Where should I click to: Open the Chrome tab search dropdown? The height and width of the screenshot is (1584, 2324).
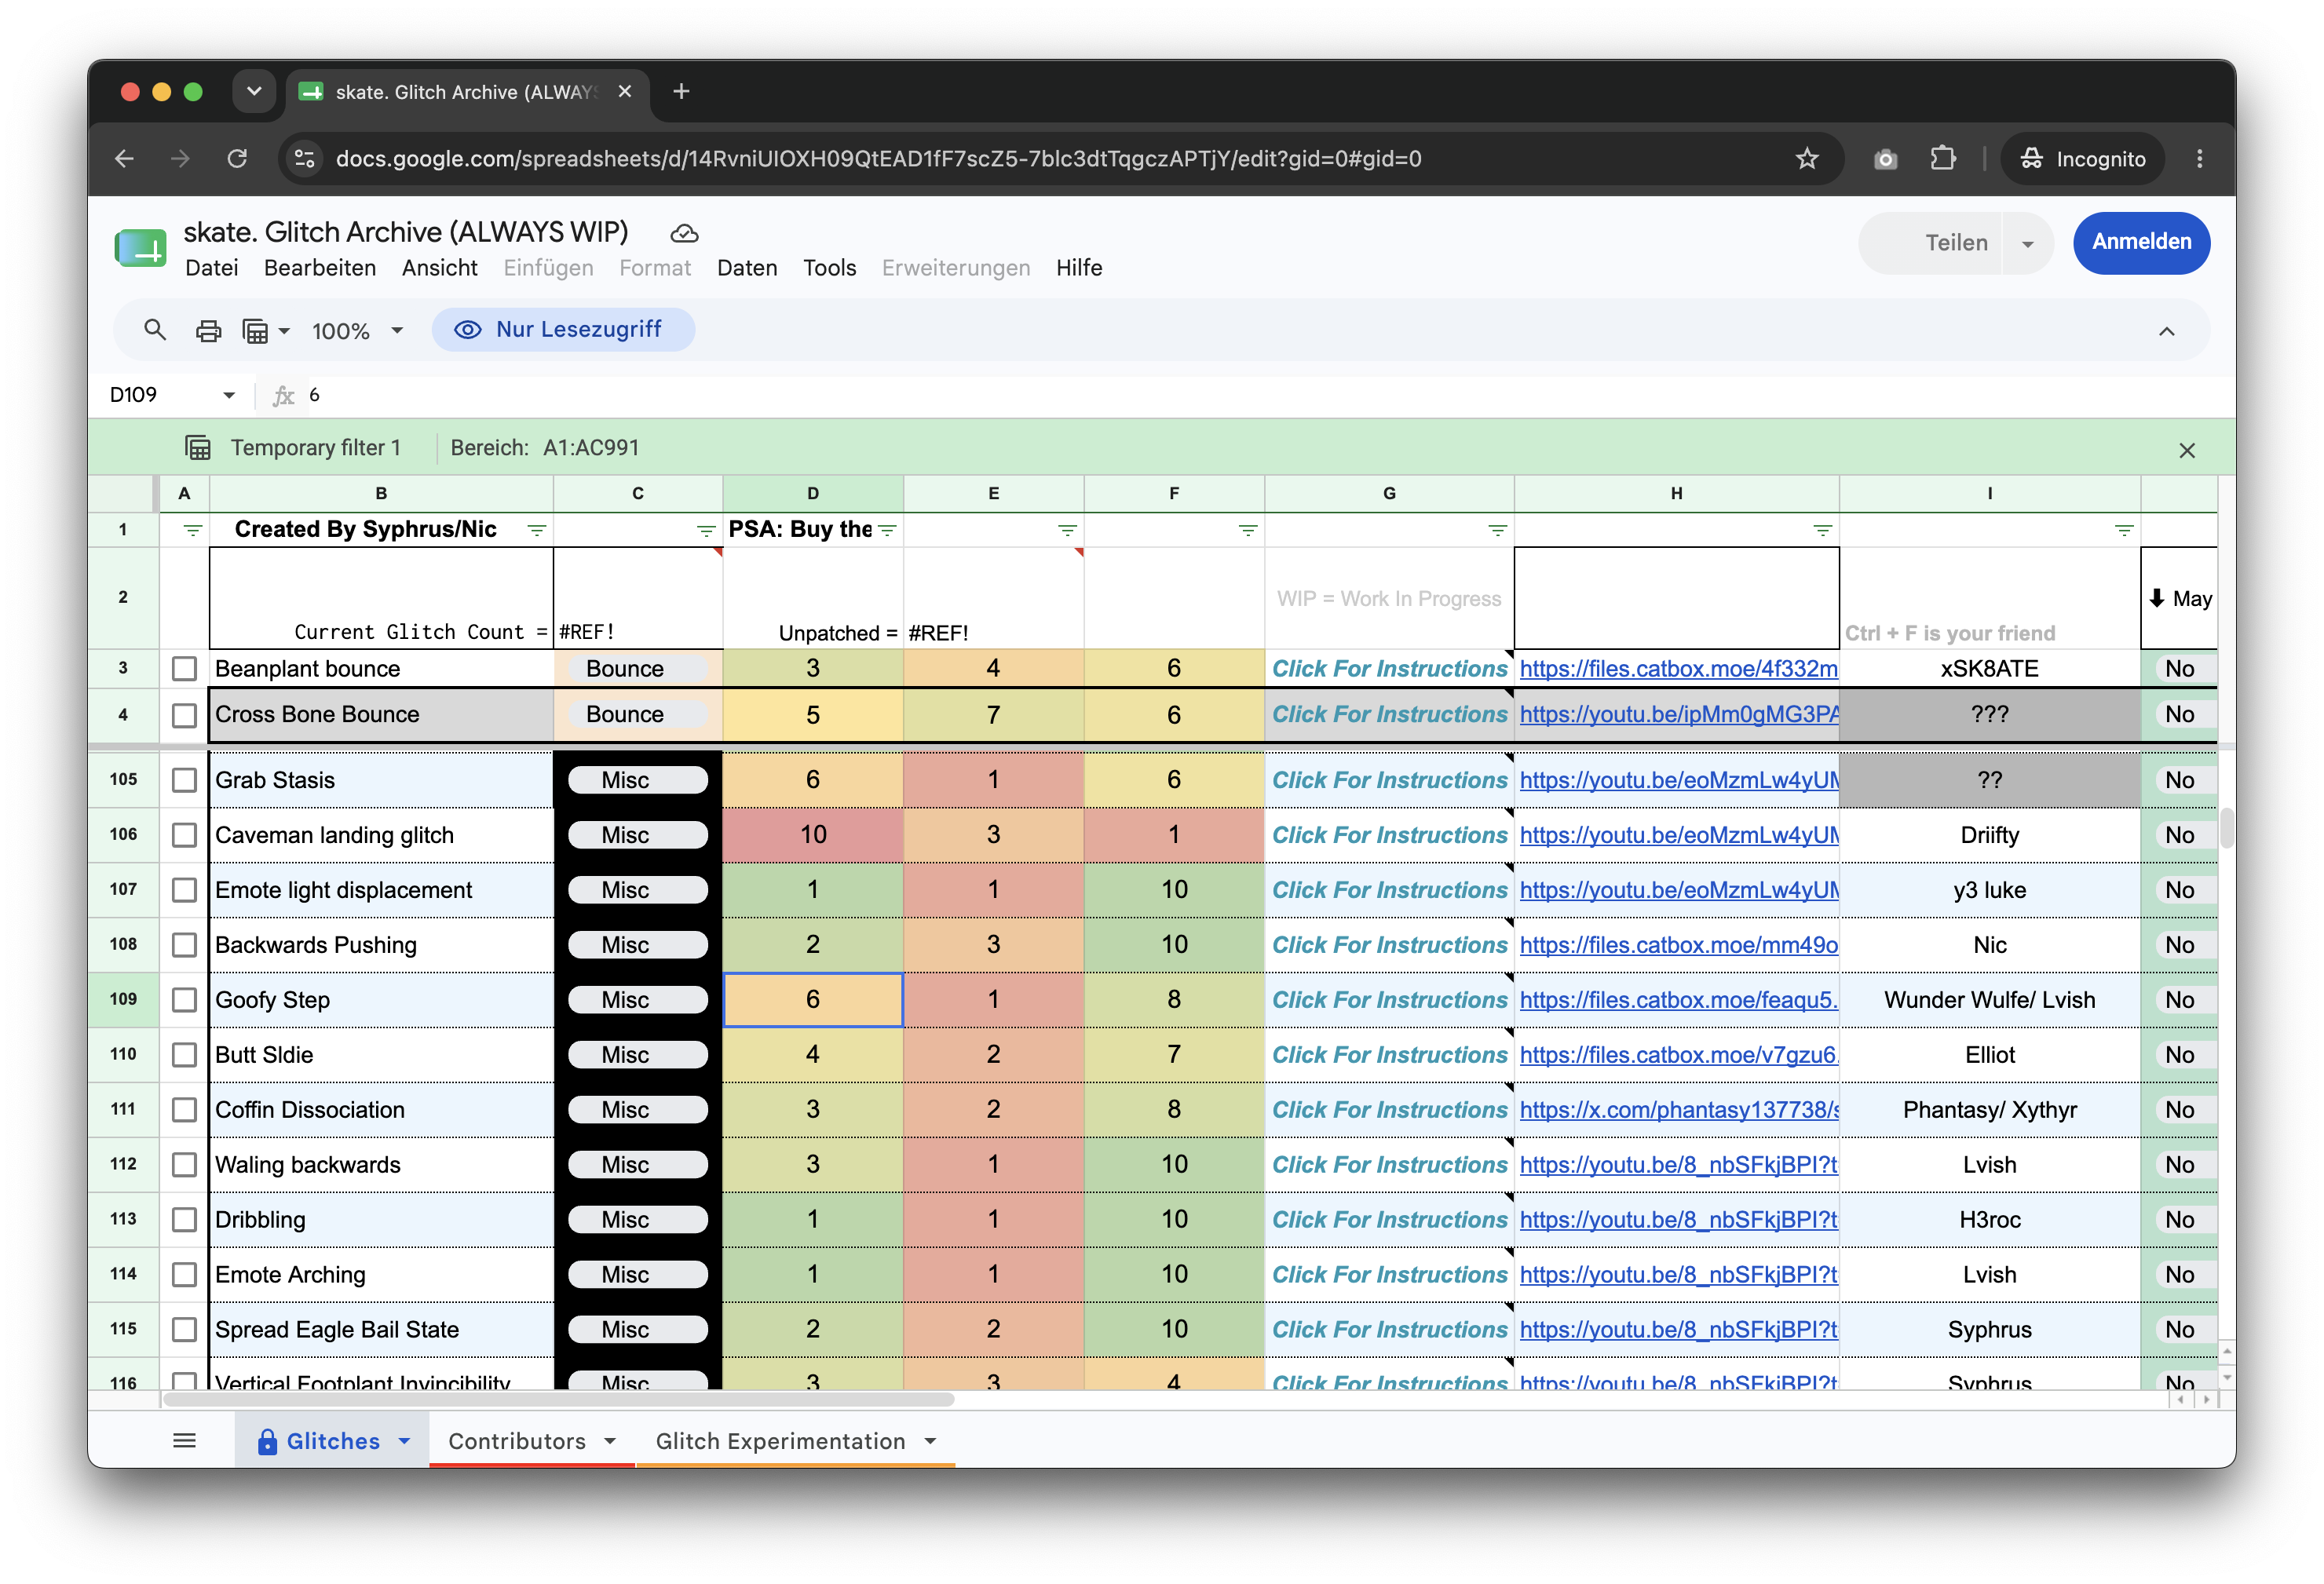254,92
